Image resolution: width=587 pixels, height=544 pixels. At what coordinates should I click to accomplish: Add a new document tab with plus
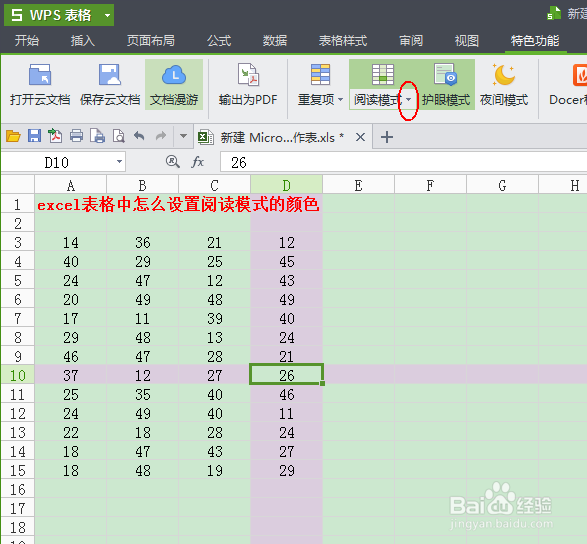point(387,137)
